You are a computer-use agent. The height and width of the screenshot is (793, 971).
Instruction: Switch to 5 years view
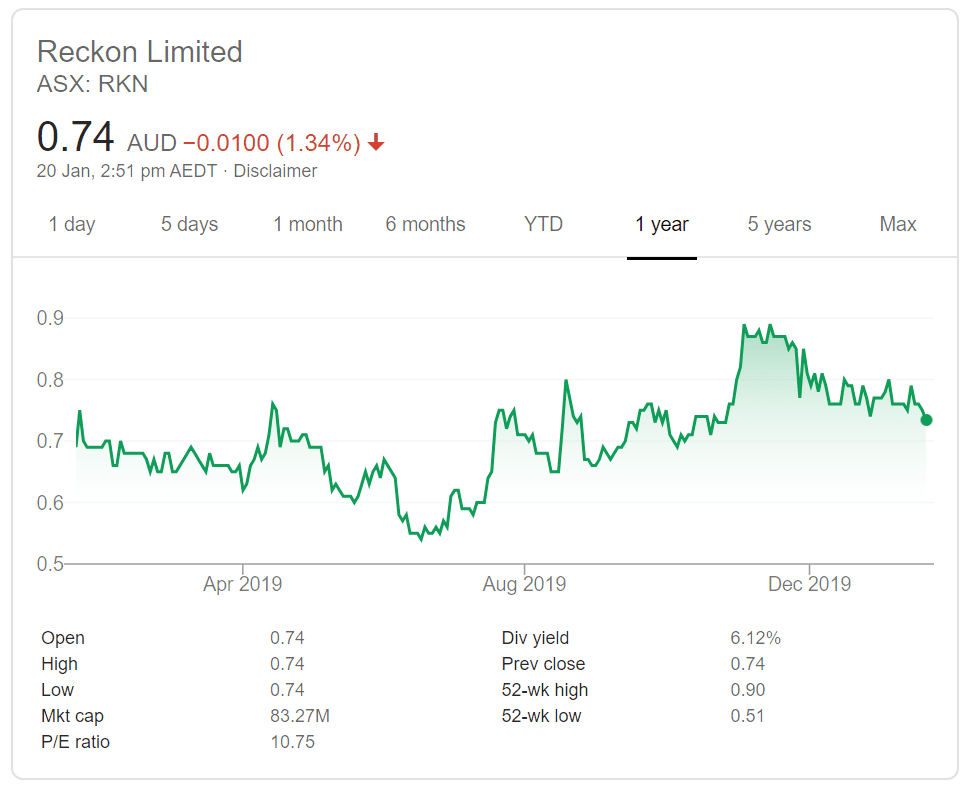(779, 224)
